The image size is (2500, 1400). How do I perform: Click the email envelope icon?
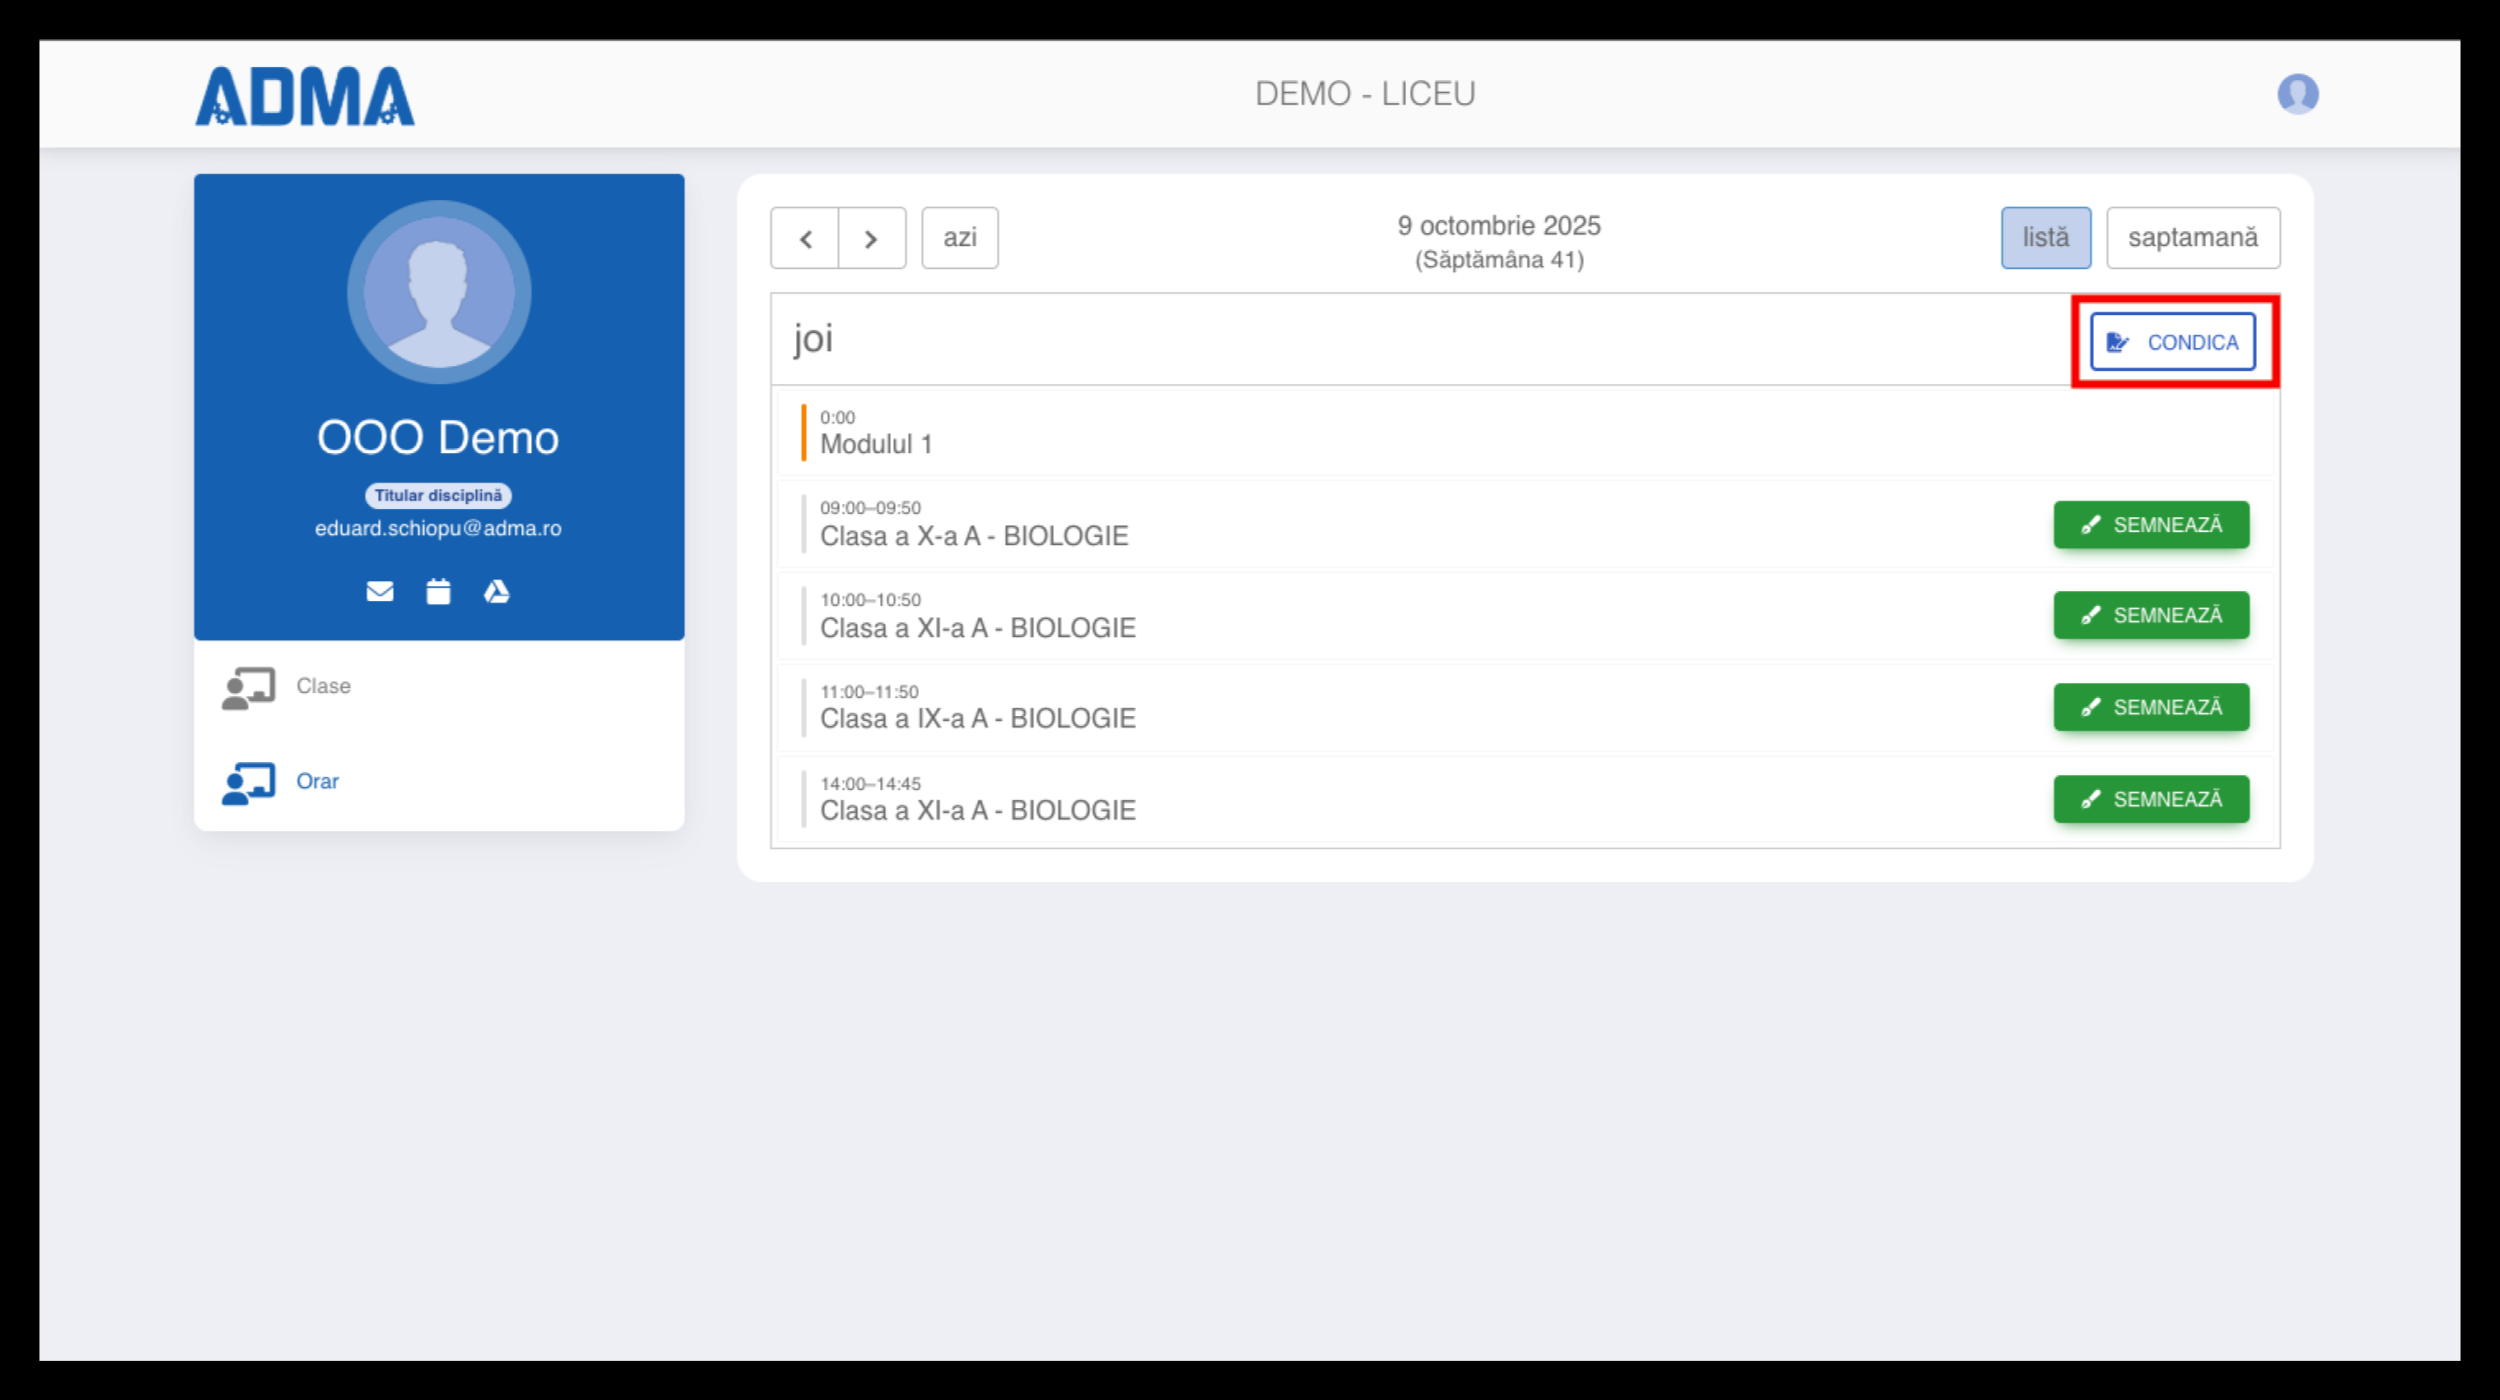(x=380, y=592)
